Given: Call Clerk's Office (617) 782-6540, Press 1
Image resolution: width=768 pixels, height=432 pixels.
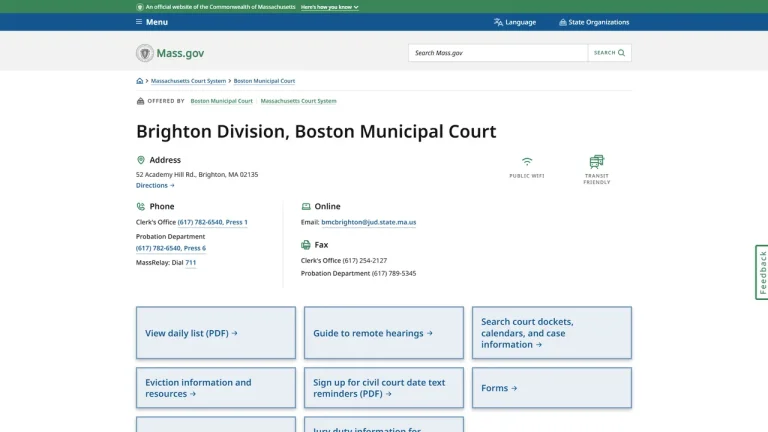Looking at the screenshot, I should point(213,222).
